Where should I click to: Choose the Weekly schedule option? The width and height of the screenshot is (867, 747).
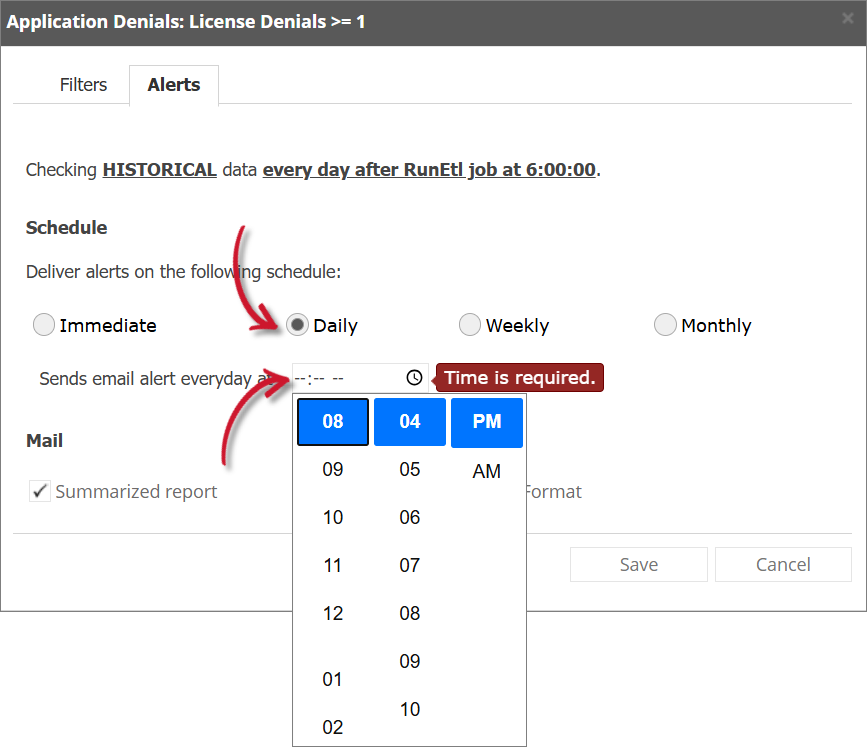470,324
